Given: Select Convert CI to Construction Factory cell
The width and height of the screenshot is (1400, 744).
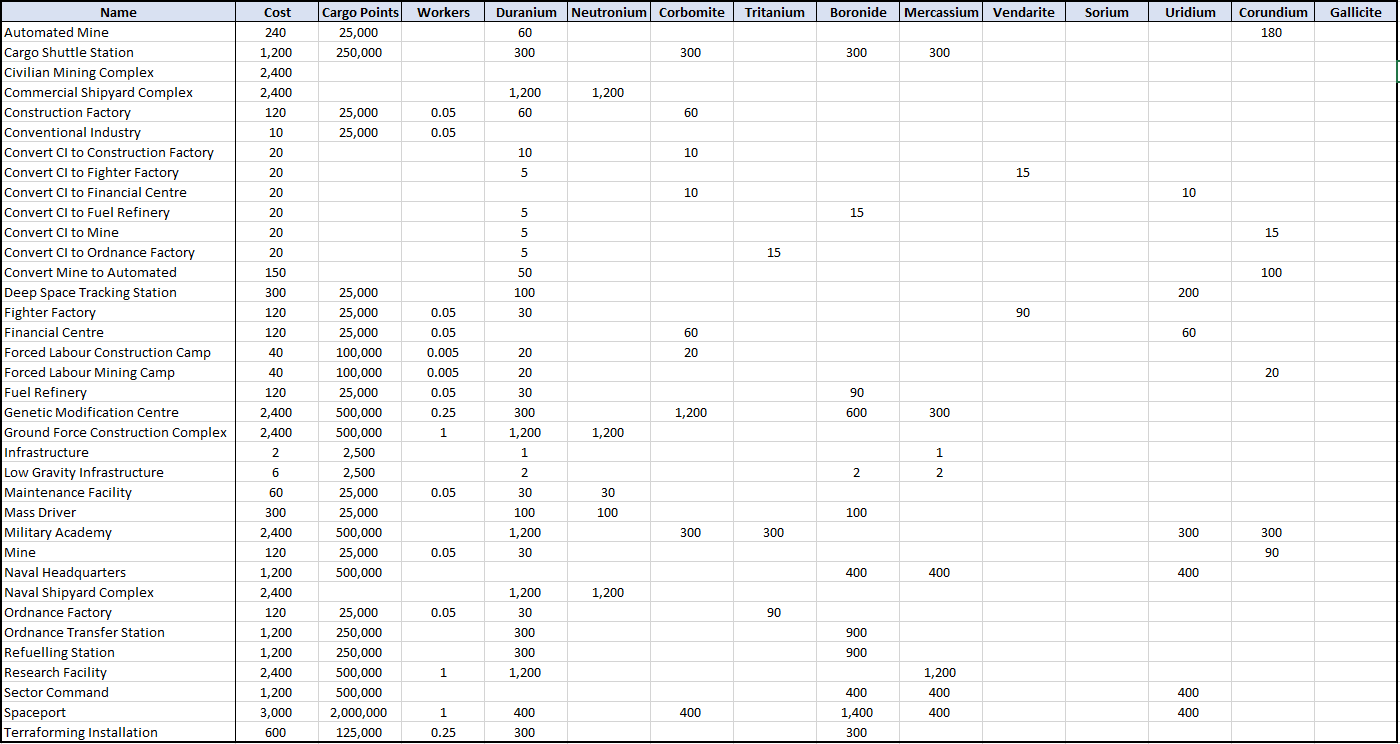Looking at the screenshot, I should (119, 152).
